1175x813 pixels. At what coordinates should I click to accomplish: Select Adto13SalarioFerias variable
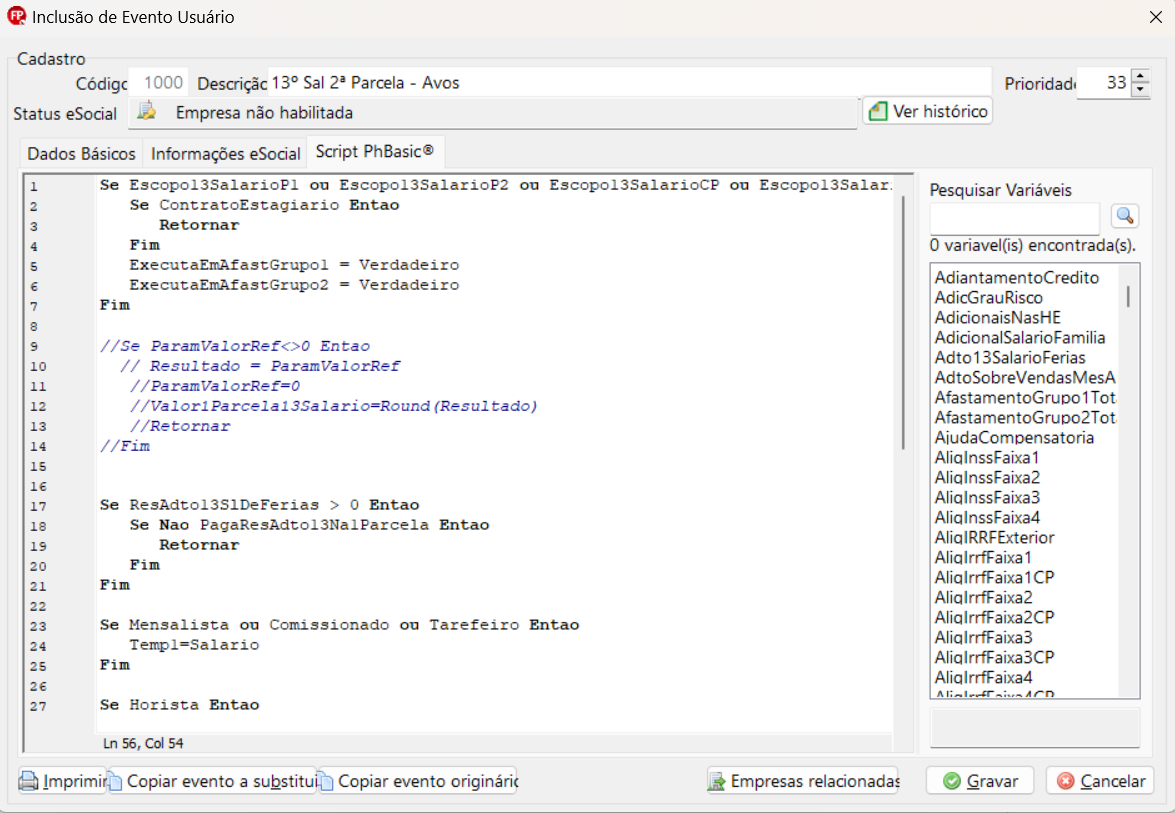click(x=1009, y=357)
